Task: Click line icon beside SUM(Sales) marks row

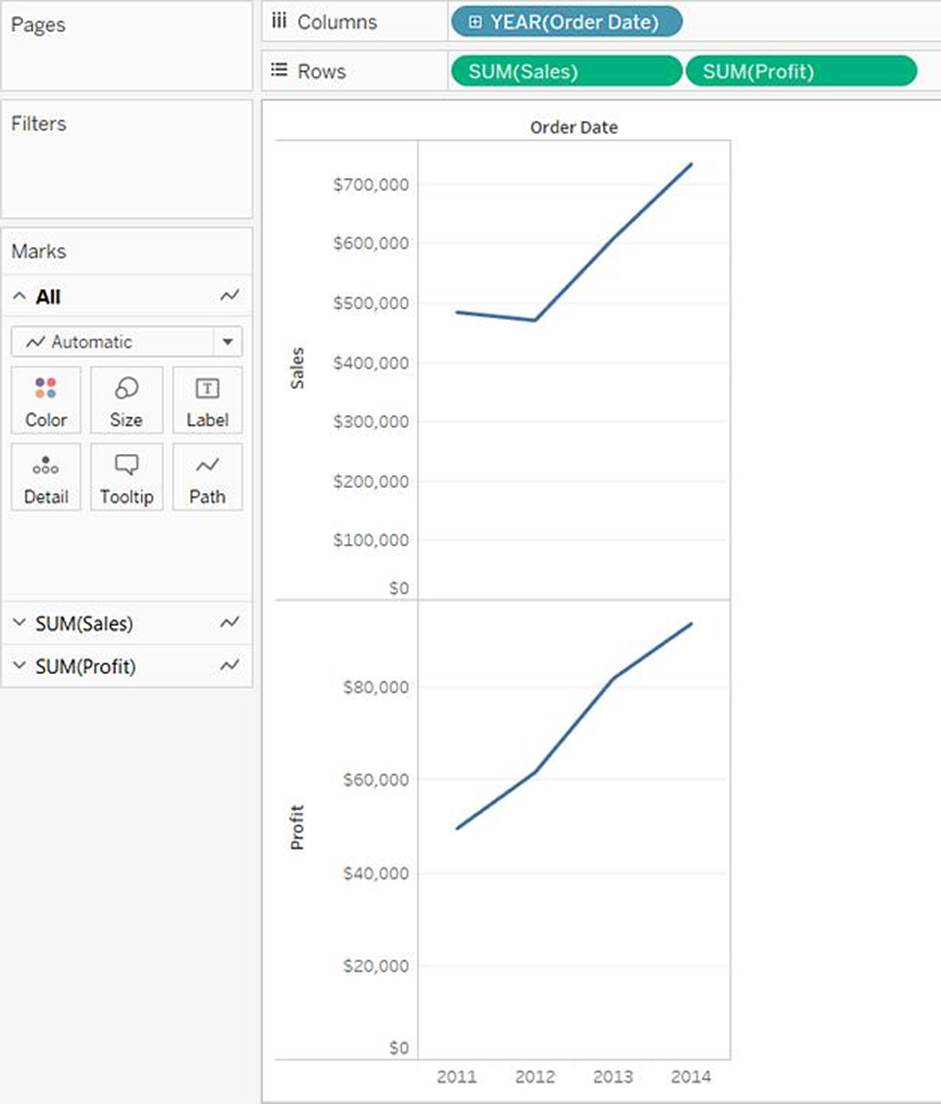Action: tap(230, 623)
